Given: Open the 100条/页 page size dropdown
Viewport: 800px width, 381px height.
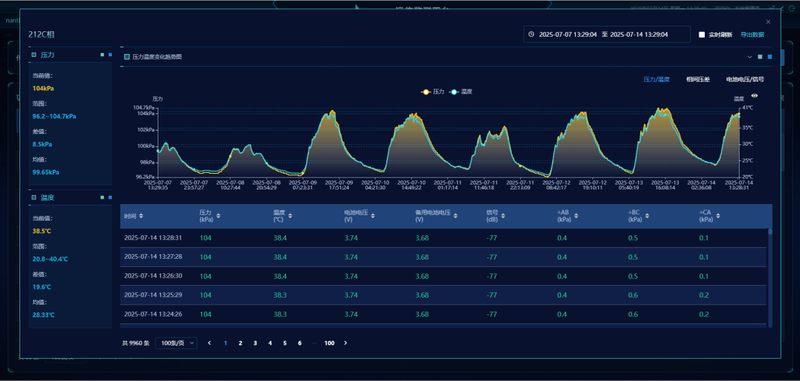Looking at the screenshot, I should [x=176, y=343].
